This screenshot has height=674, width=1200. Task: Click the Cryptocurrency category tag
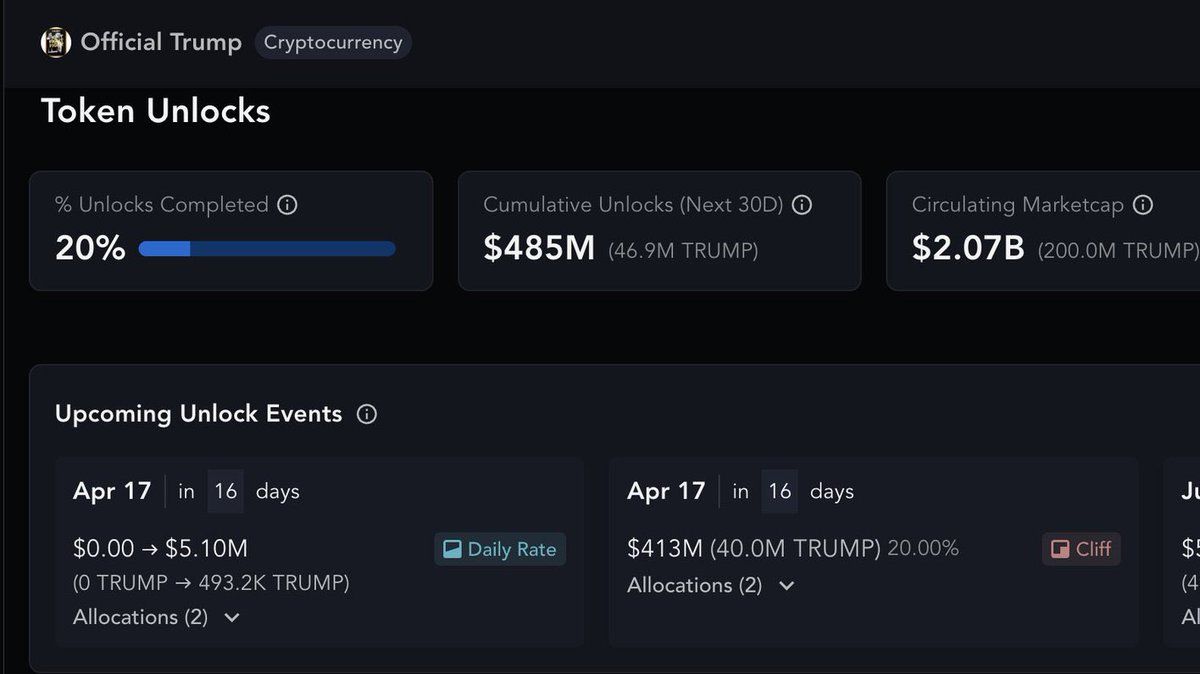tap(333, 43)
